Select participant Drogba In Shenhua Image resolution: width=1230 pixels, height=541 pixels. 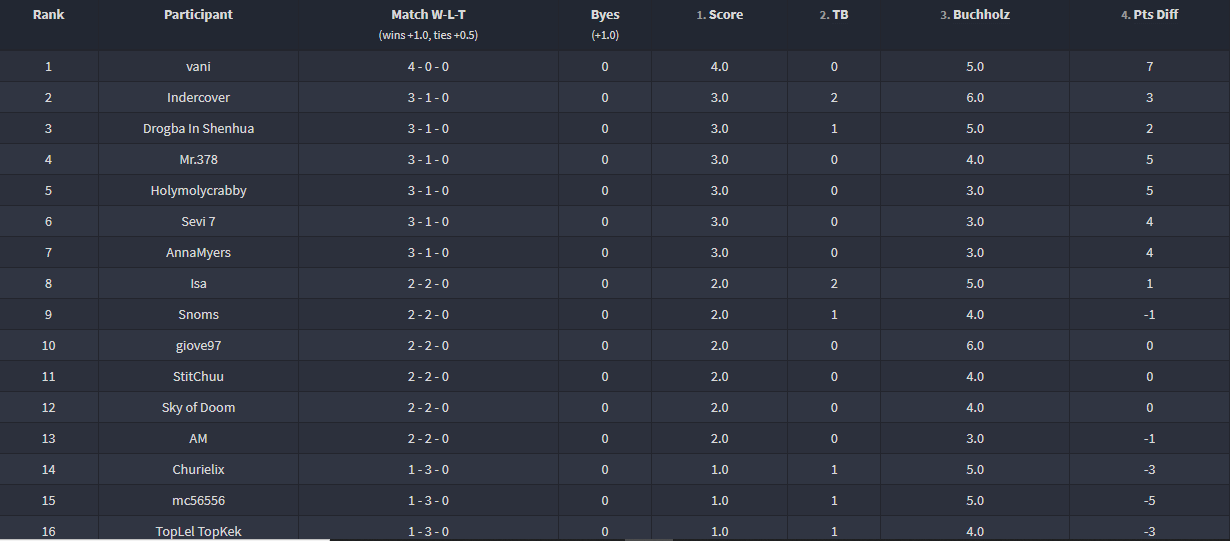[198, 129]
